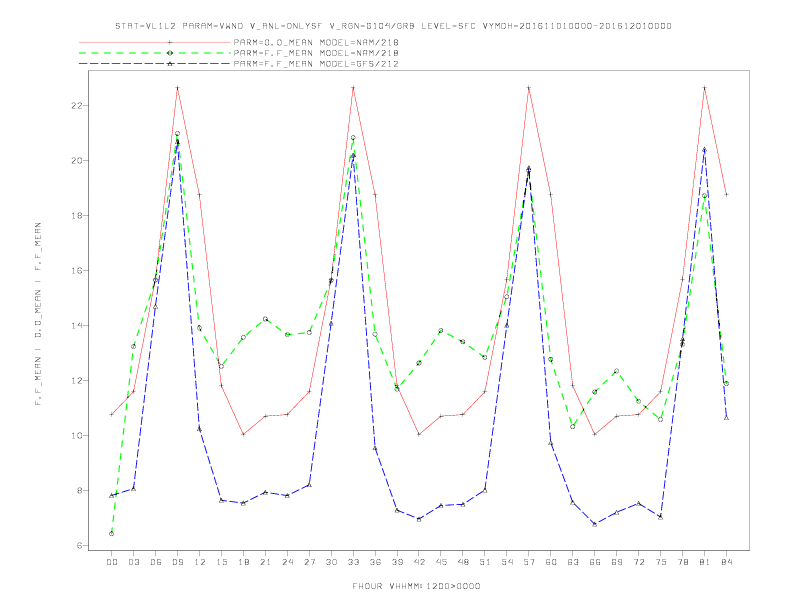
Task: Click x-axis tick label 78
Action: pos(682,562)
